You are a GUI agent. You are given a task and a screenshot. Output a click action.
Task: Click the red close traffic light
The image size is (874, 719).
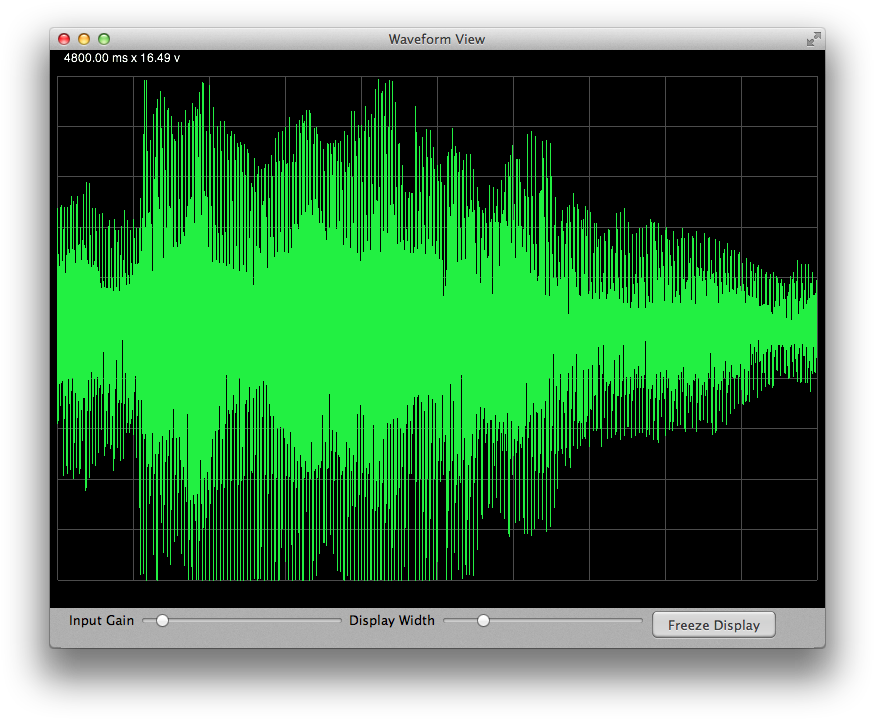[x=63, y=38]
